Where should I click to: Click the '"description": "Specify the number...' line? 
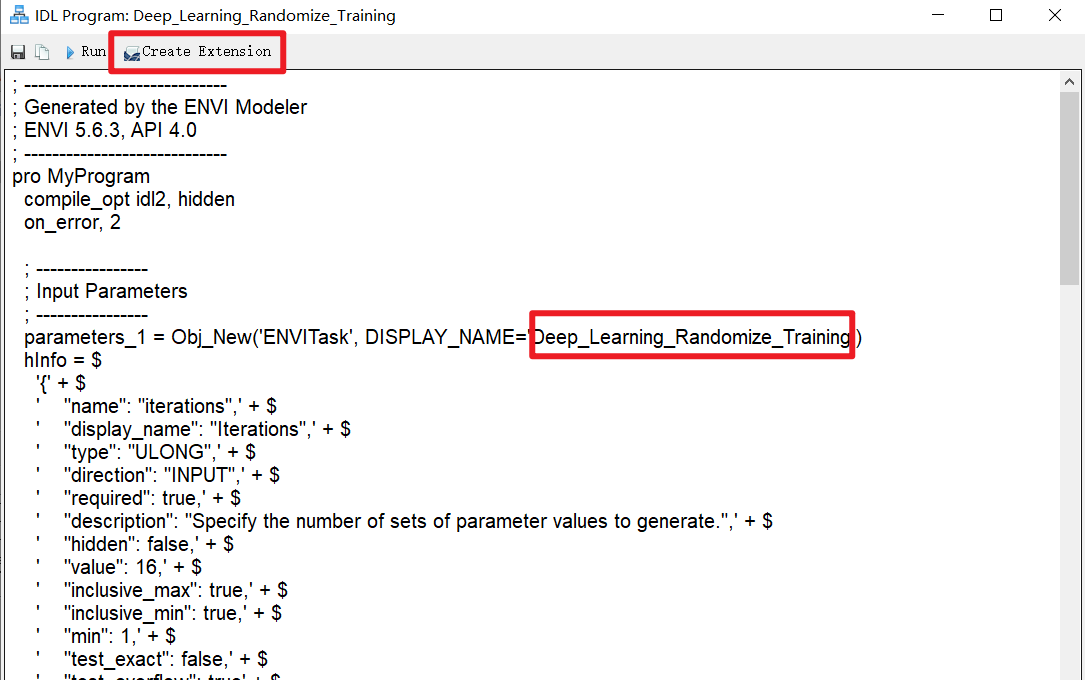pos(404,521)
